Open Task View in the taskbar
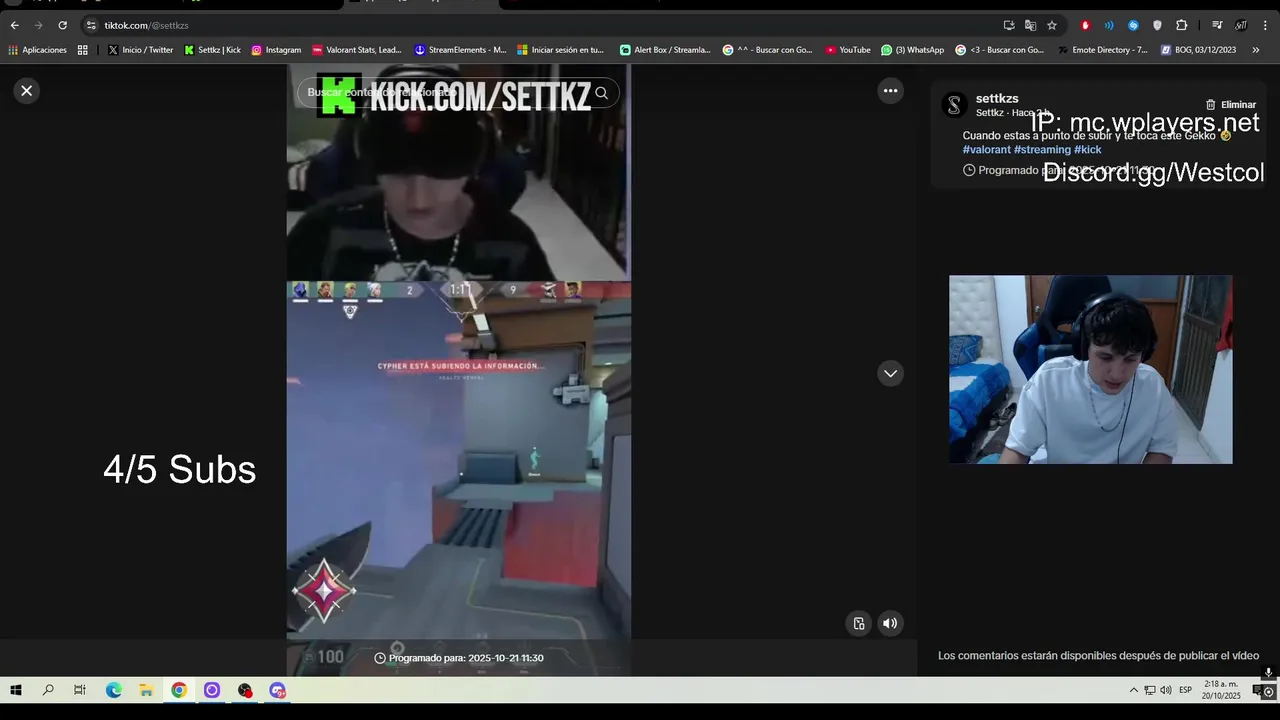 80,690
